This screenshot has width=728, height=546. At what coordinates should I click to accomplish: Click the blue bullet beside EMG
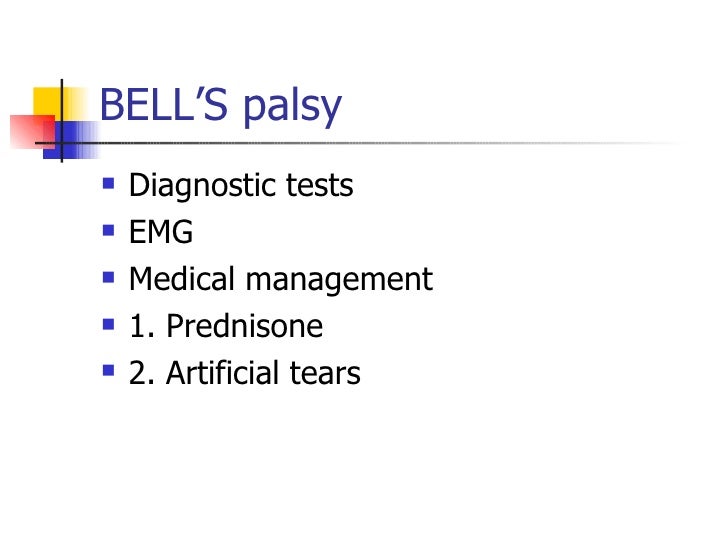(108, 230)
